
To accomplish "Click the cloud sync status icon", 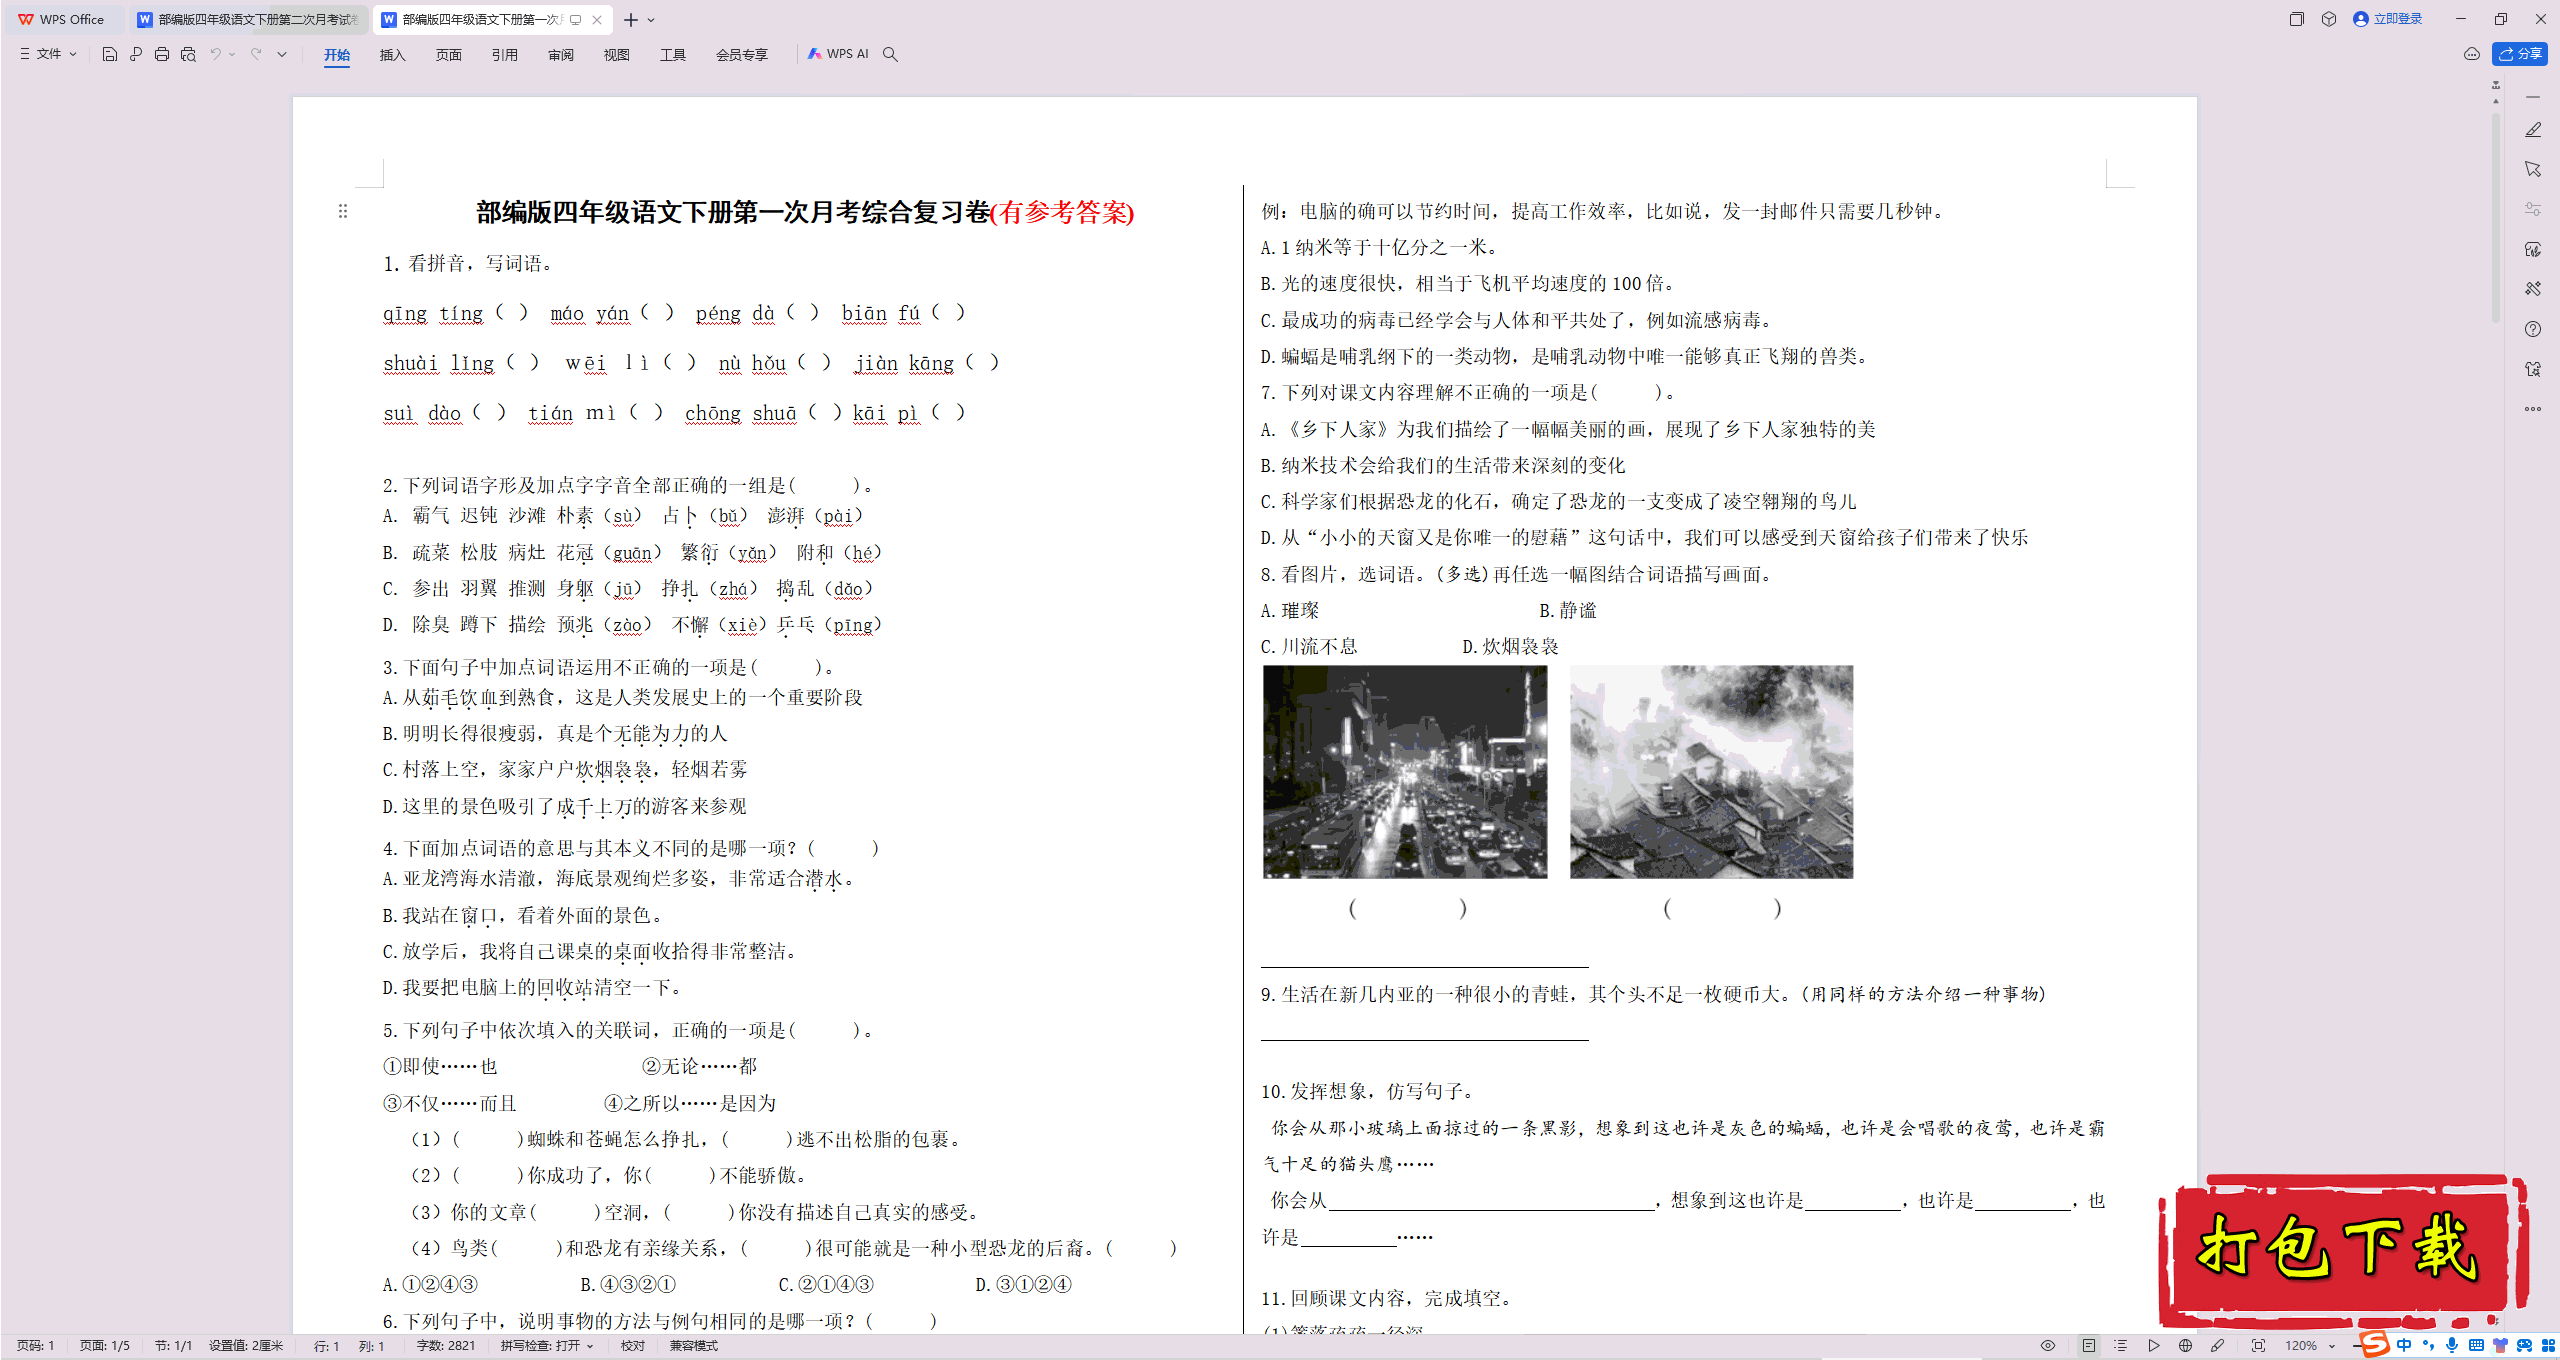I will tap(2472, 54).
